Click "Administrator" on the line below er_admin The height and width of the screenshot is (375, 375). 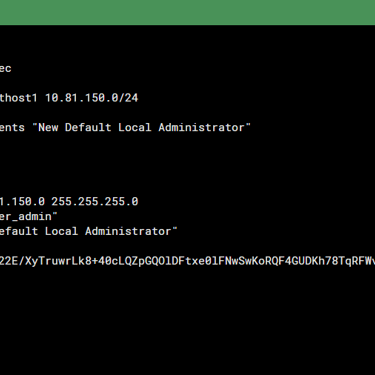tap(128, 231)
